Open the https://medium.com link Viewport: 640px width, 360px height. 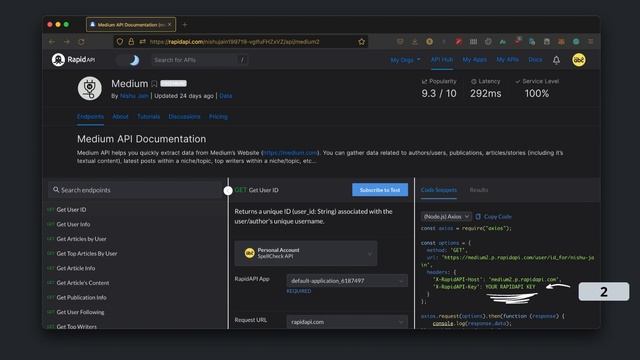[x=290, y=153]
